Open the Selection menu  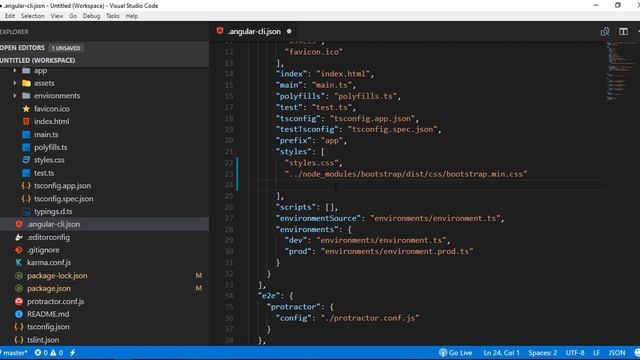pyautogui.click(x=33, y=16)
